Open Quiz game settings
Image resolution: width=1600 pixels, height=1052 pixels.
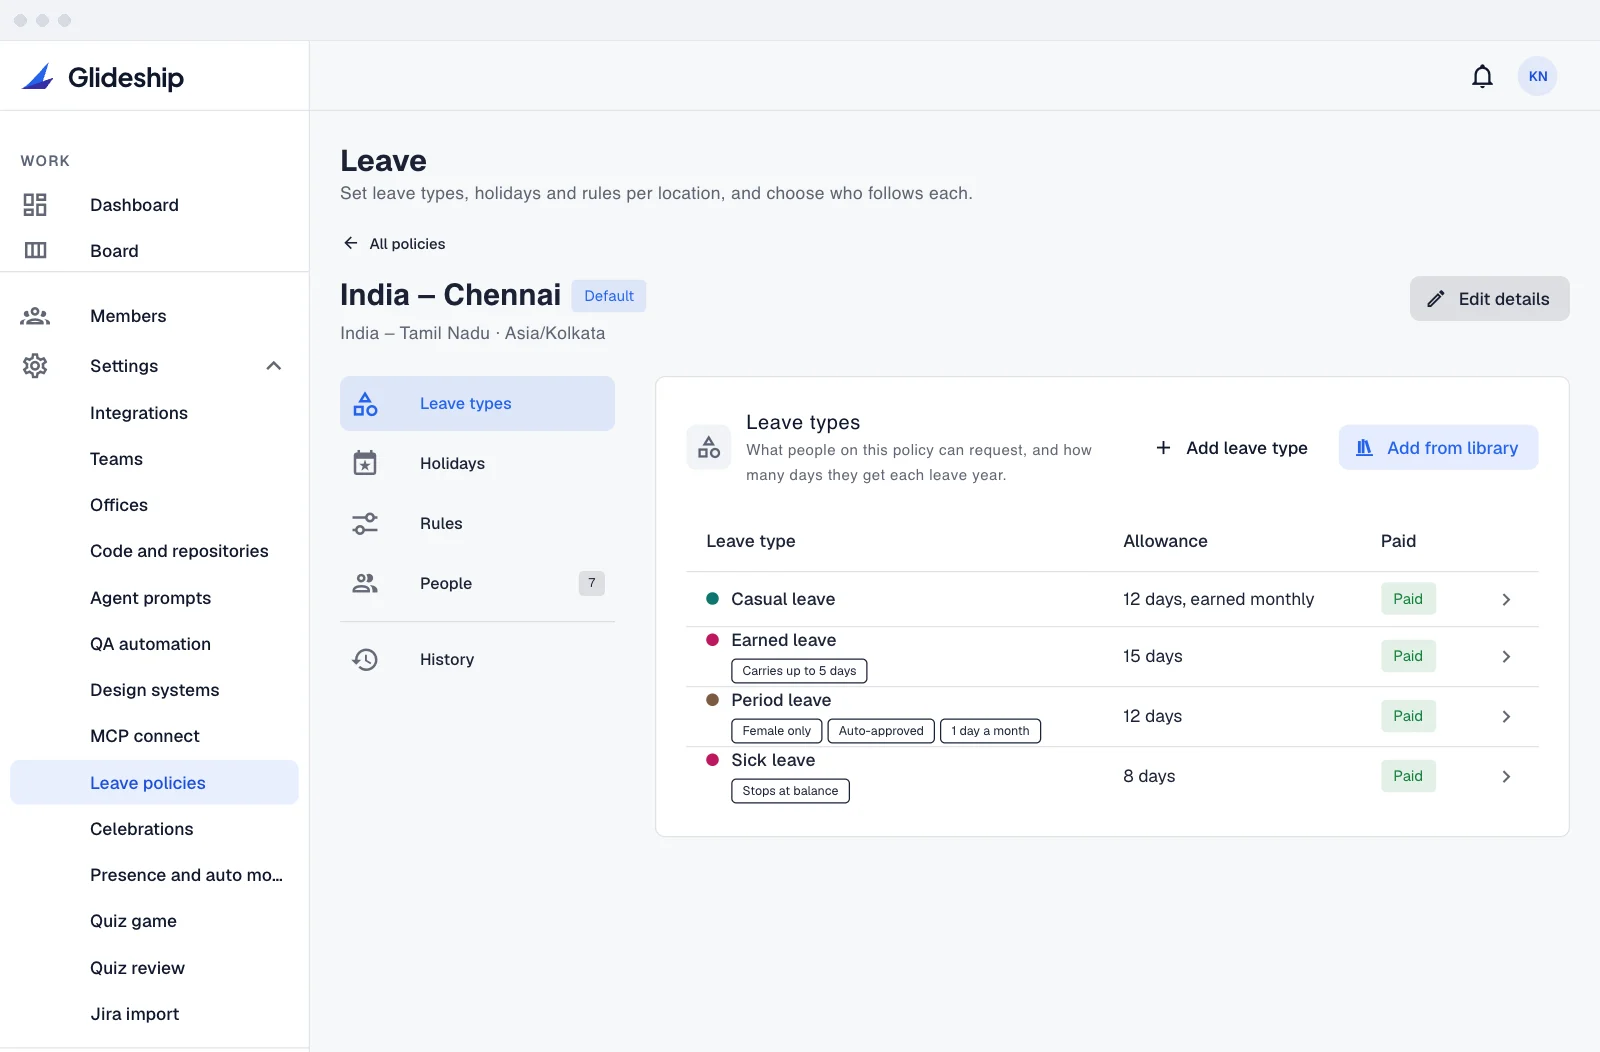click(x=154, y=921)
